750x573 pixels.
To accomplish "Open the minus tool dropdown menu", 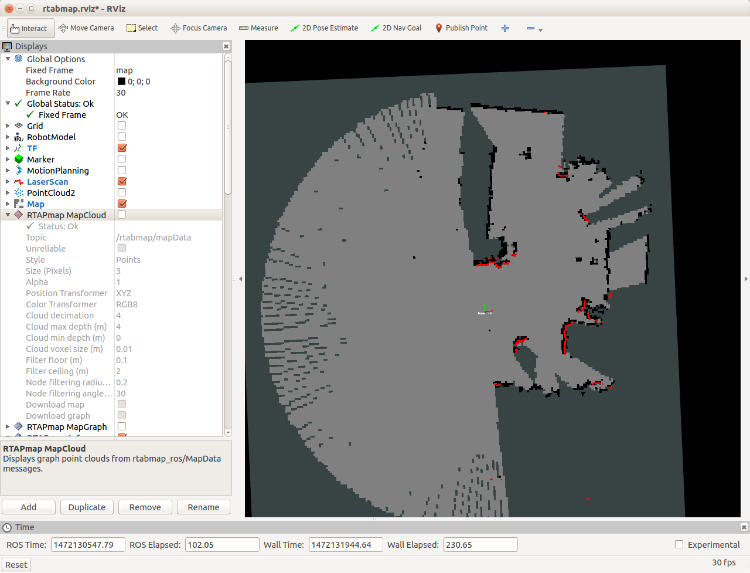I will pyautogui.click(x=534, y=29).
